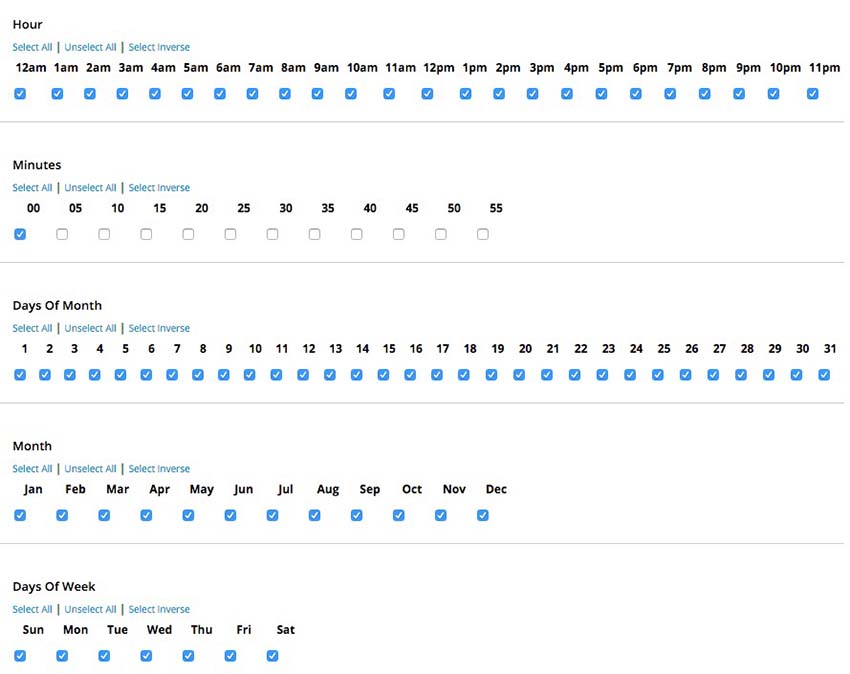
Task: Toggle the Wed weekday checkbox
Action: coord(146,656)
